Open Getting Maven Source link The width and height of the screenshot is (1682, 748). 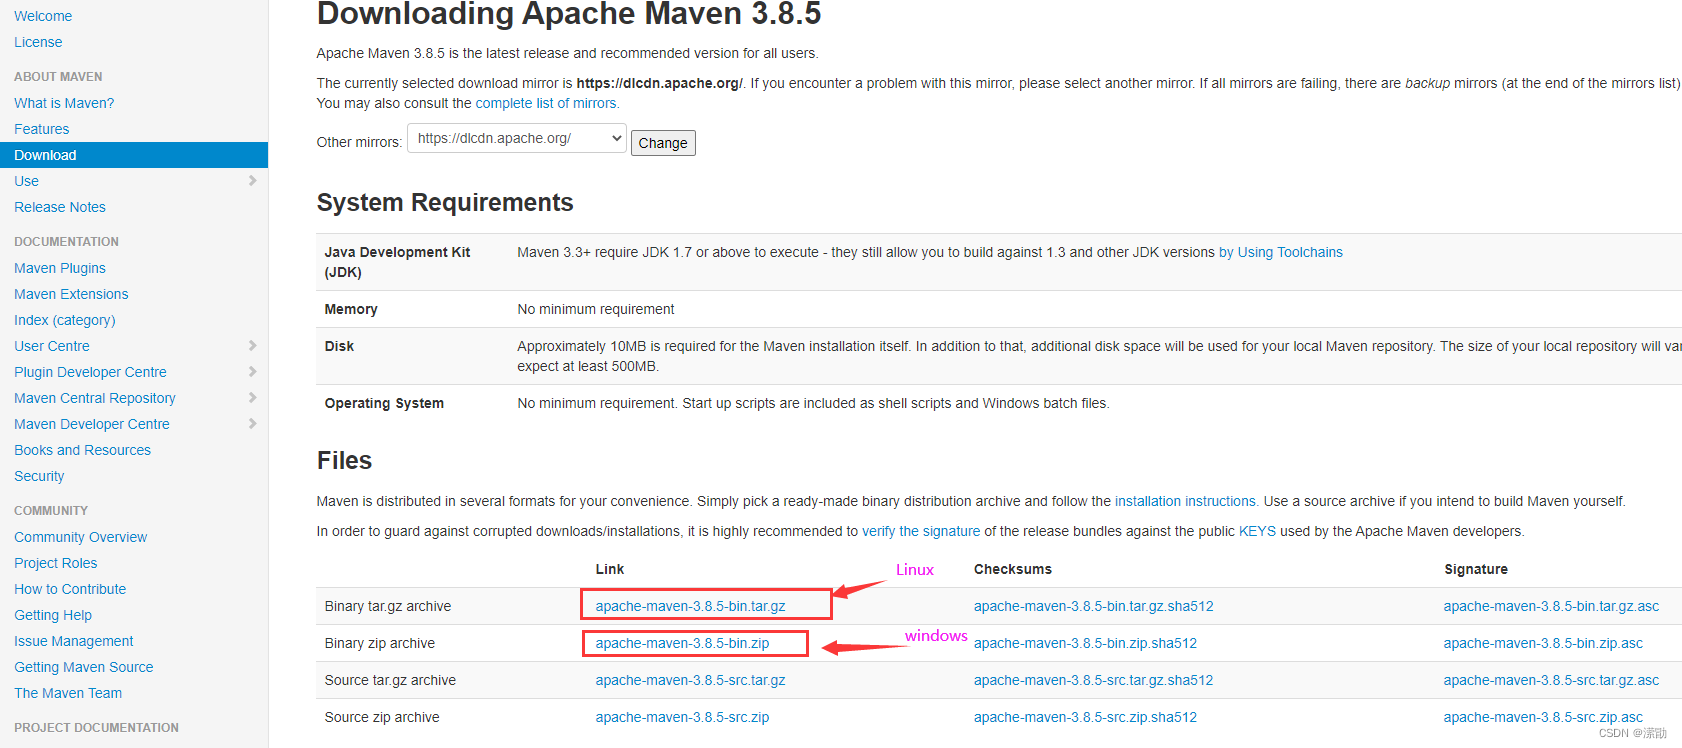[x=84, y=667]
